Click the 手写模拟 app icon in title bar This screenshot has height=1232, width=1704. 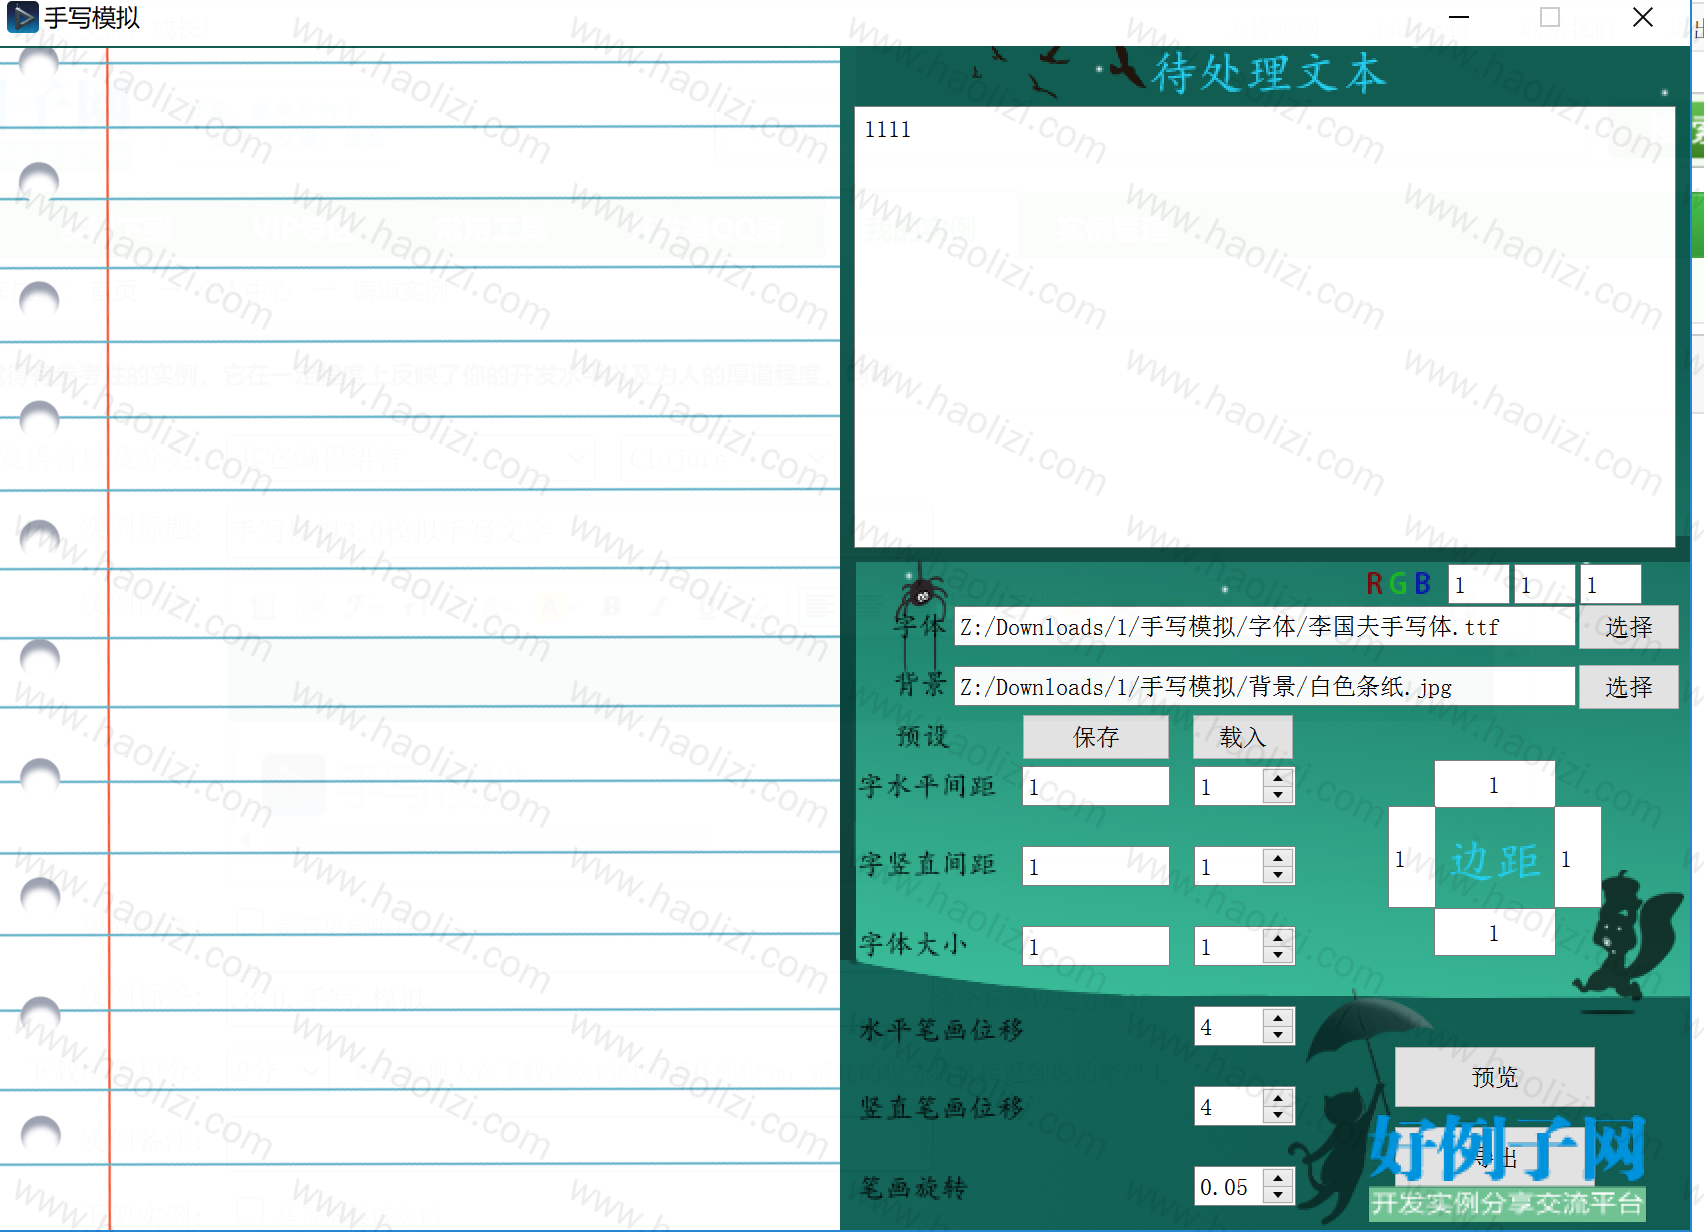click(x=22, y=17)
